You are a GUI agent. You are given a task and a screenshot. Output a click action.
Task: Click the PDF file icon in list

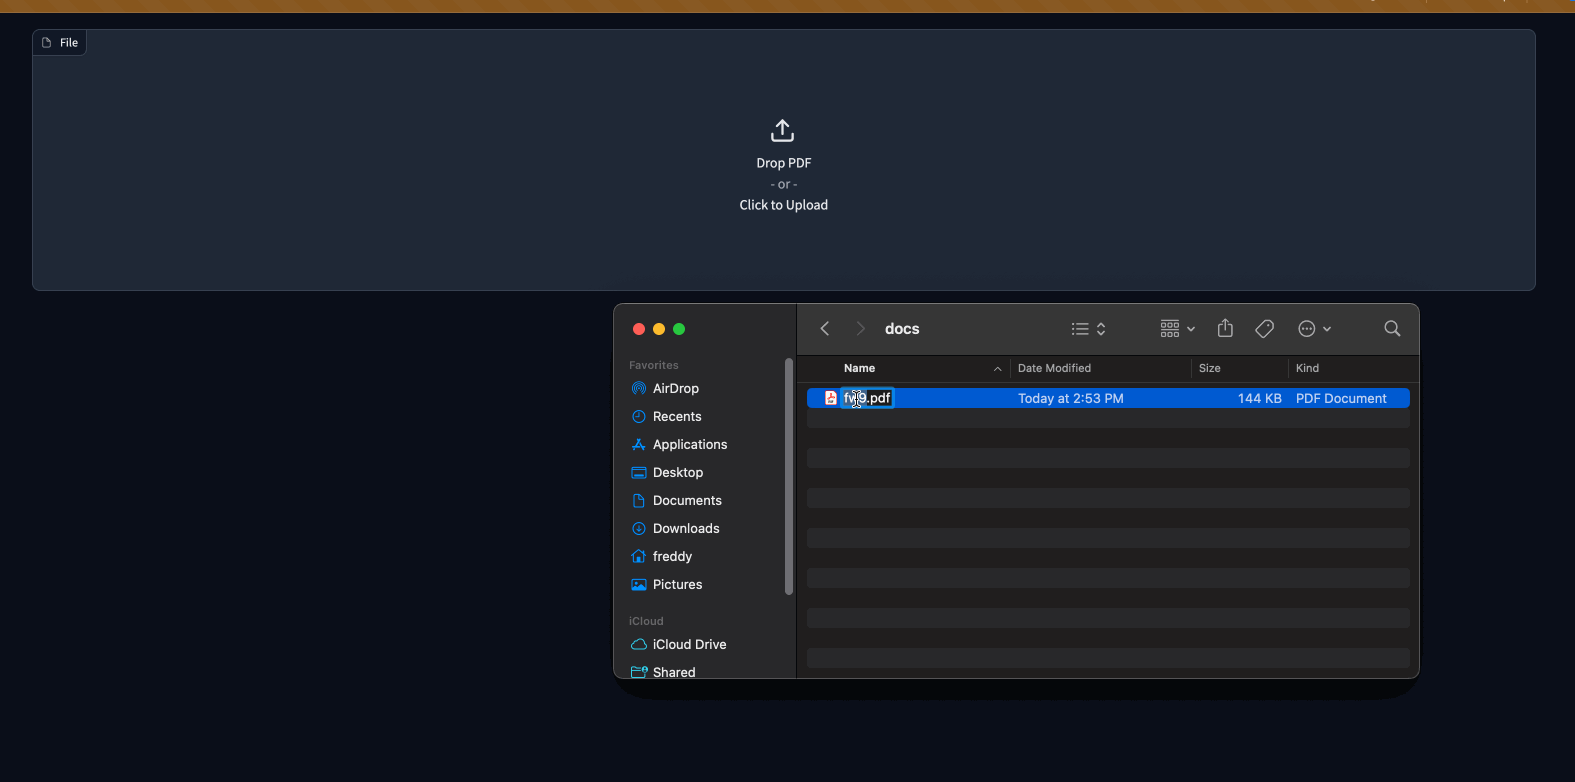tap(830, 398)
